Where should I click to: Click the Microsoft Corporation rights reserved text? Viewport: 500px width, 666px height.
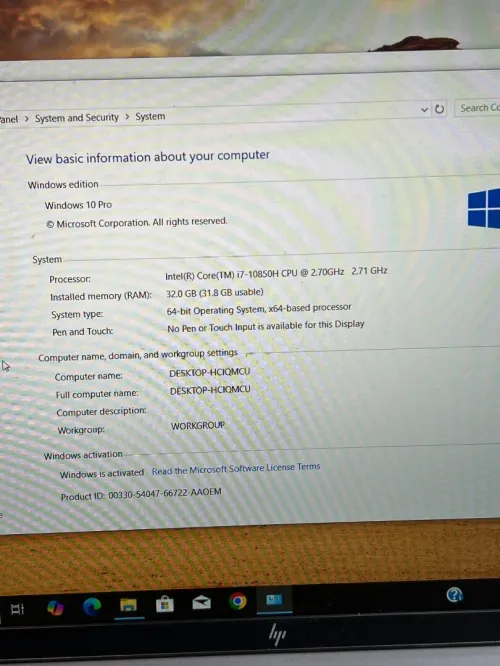tap(137, 222)
